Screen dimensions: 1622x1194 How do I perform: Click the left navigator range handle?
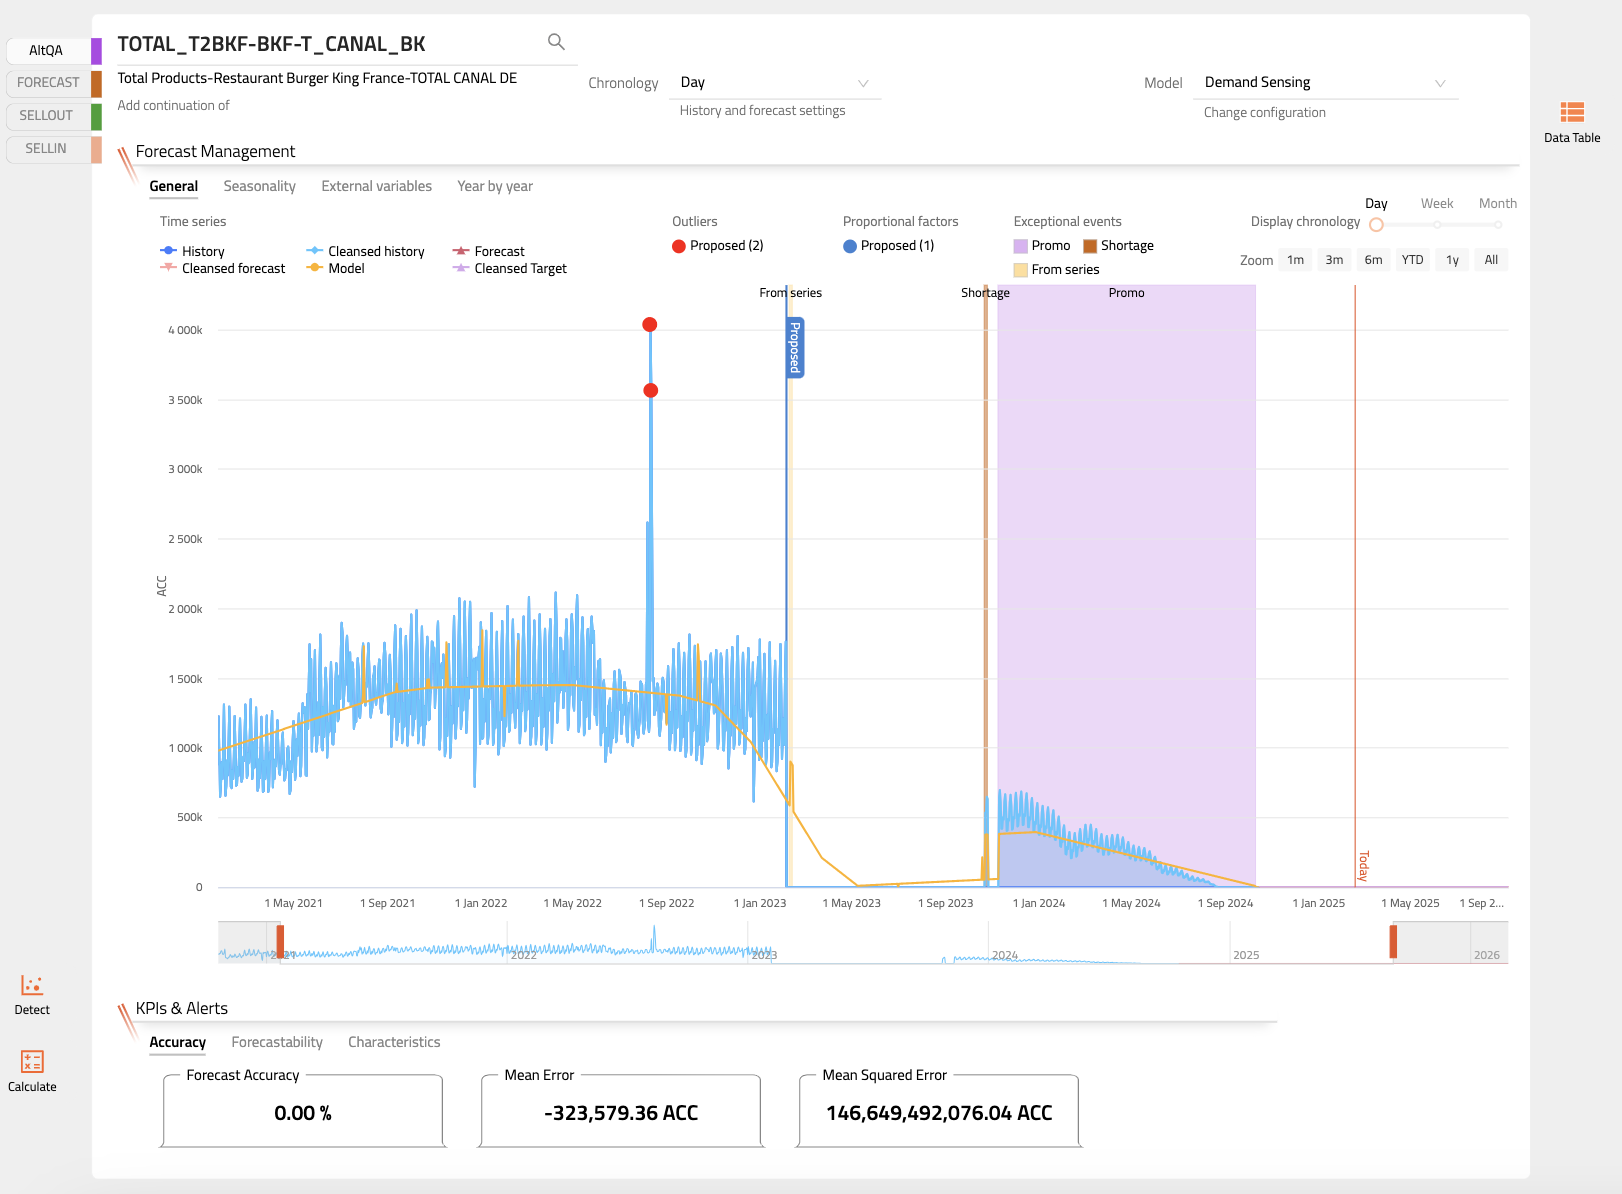(x=280, y=942)
